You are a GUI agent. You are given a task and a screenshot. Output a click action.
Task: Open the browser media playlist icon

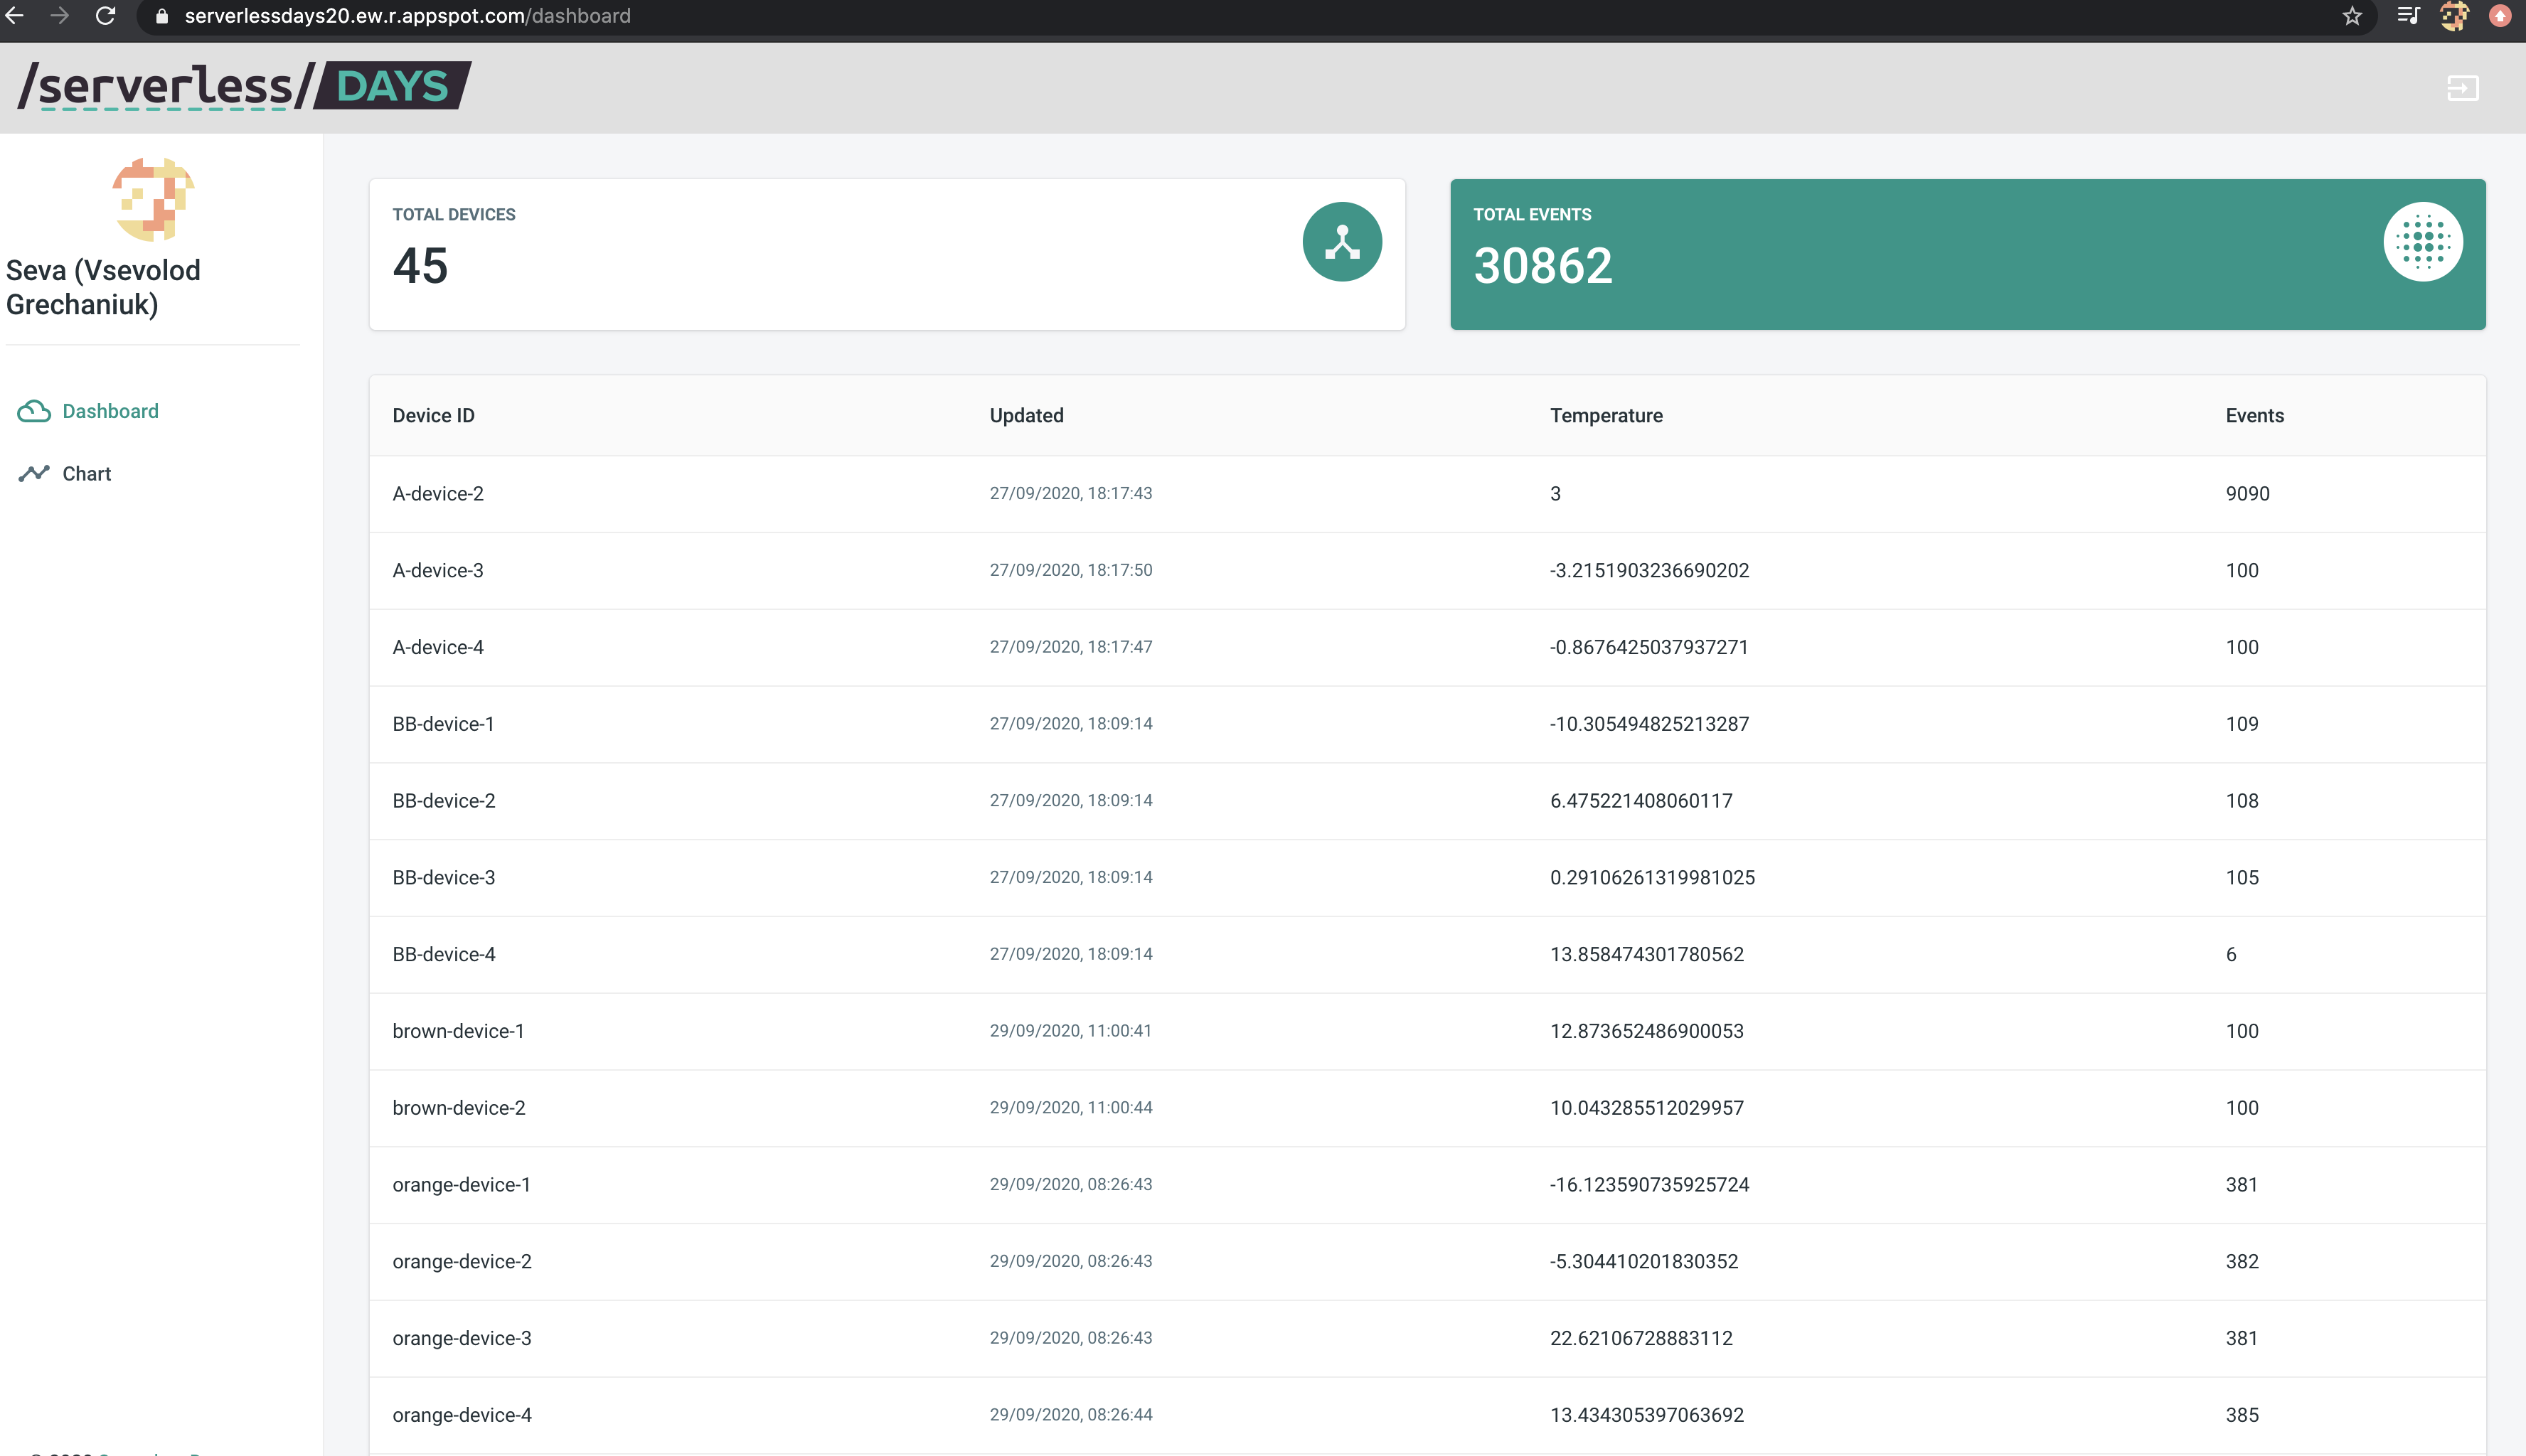2408,16
